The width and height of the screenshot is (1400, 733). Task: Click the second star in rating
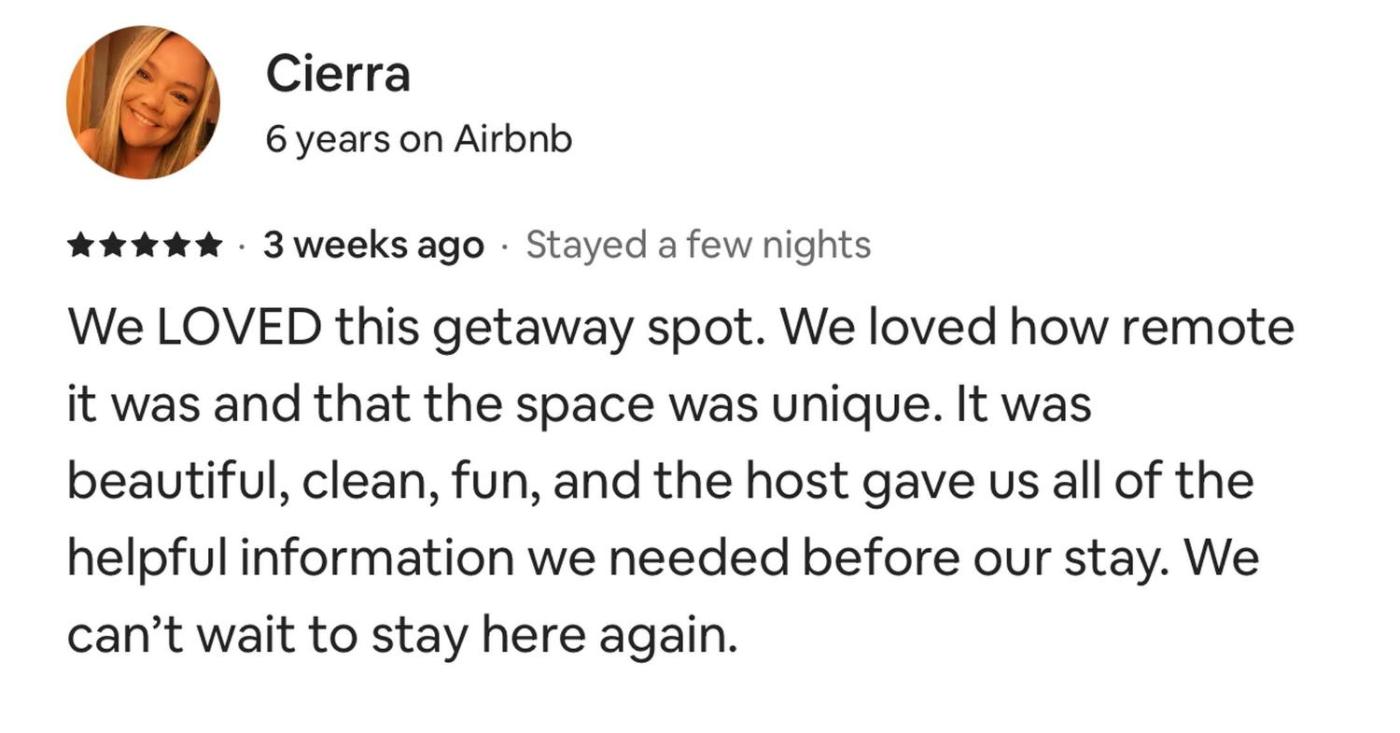click(x=113, y=245)
